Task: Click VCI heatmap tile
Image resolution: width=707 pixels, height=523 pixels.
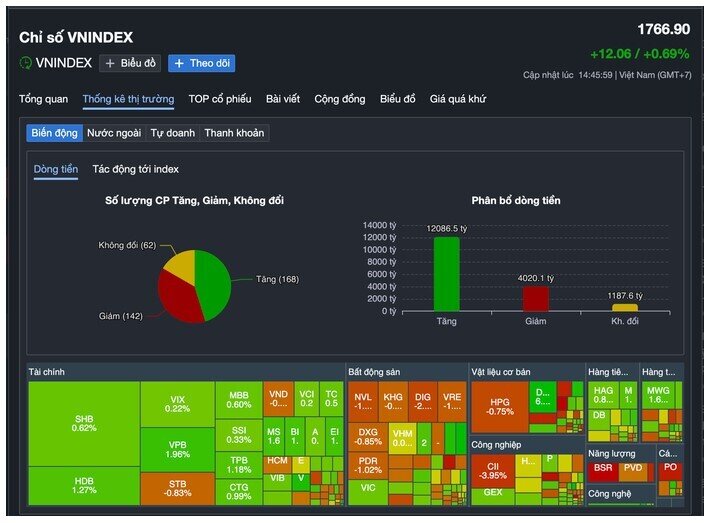Action: tap(307, 399)
